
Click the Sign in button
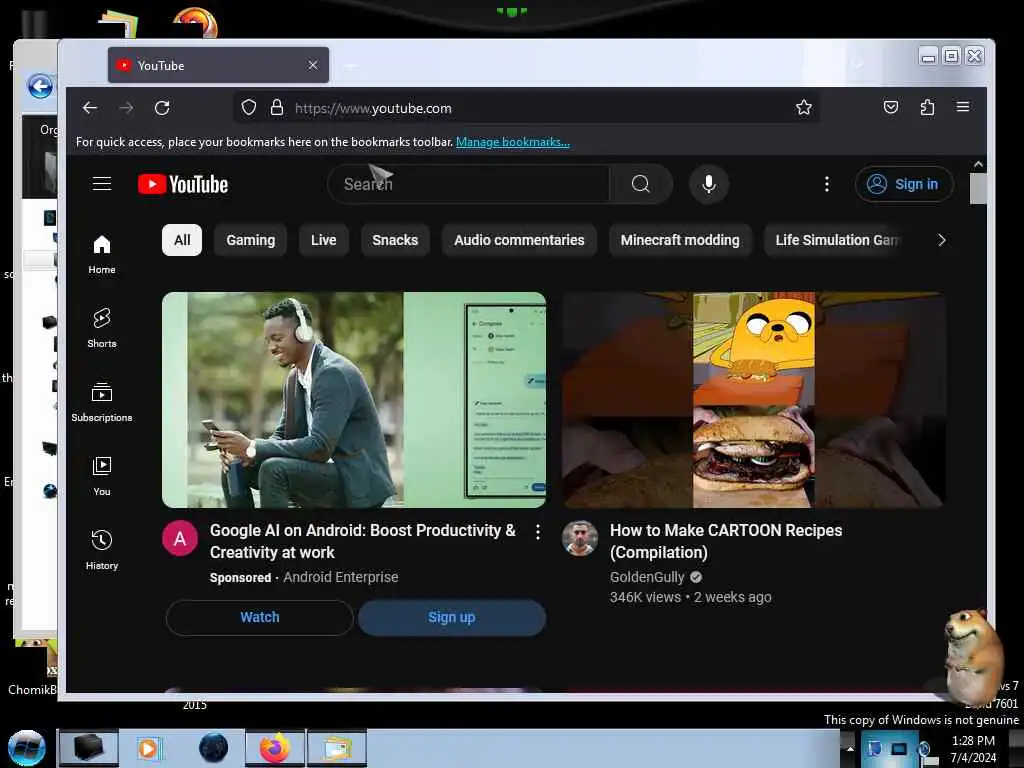pos(904,184)
